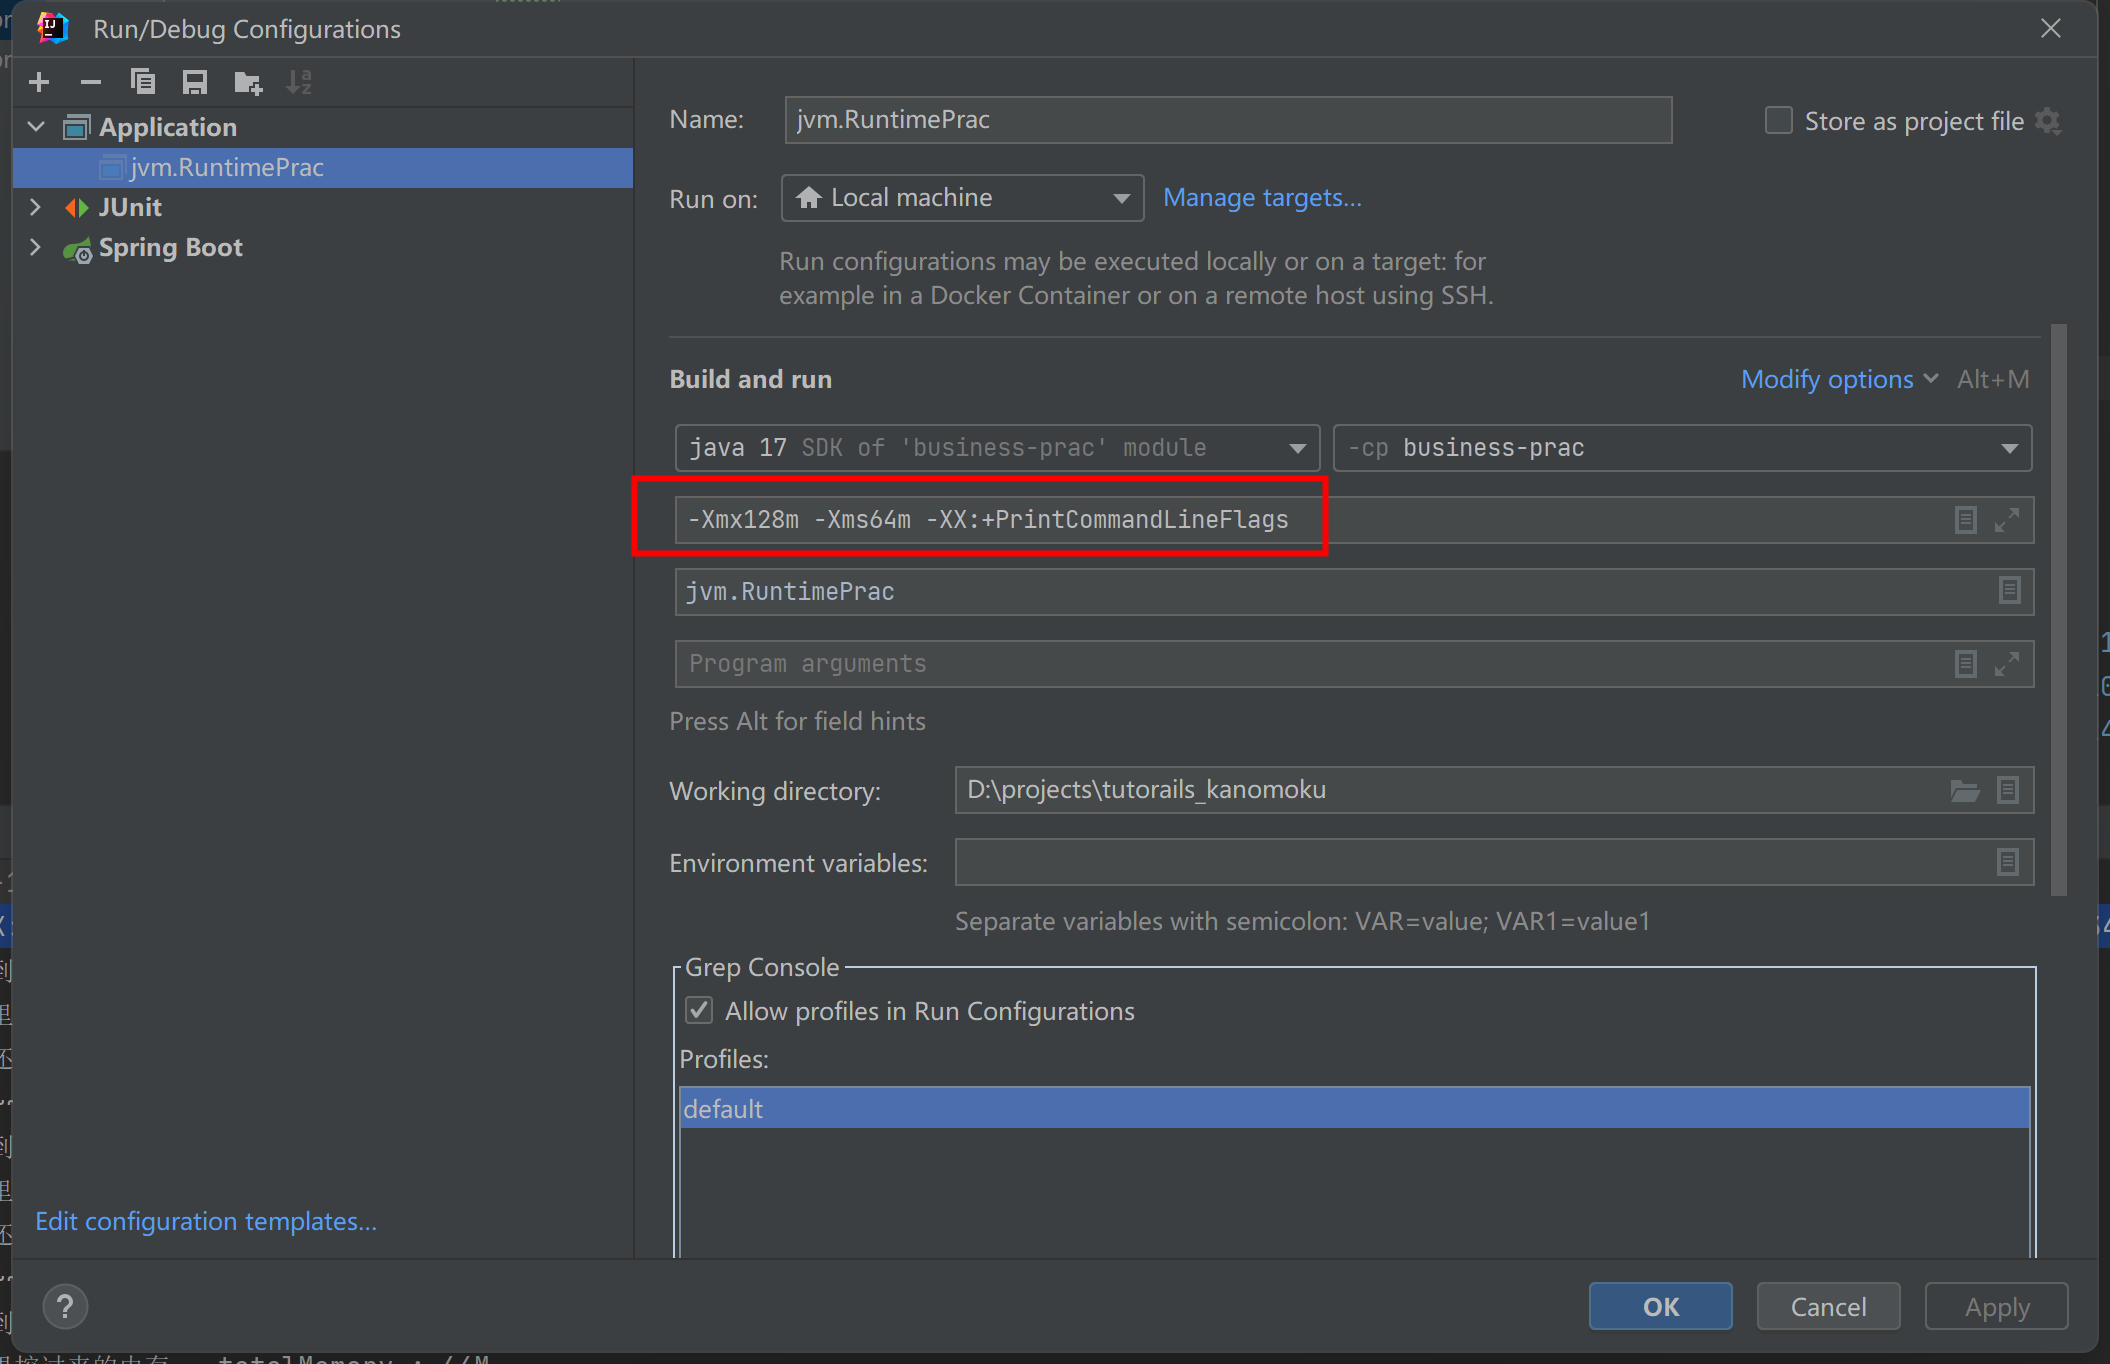Open help for Run/Debug Configurations

(x=65, y=1306)
